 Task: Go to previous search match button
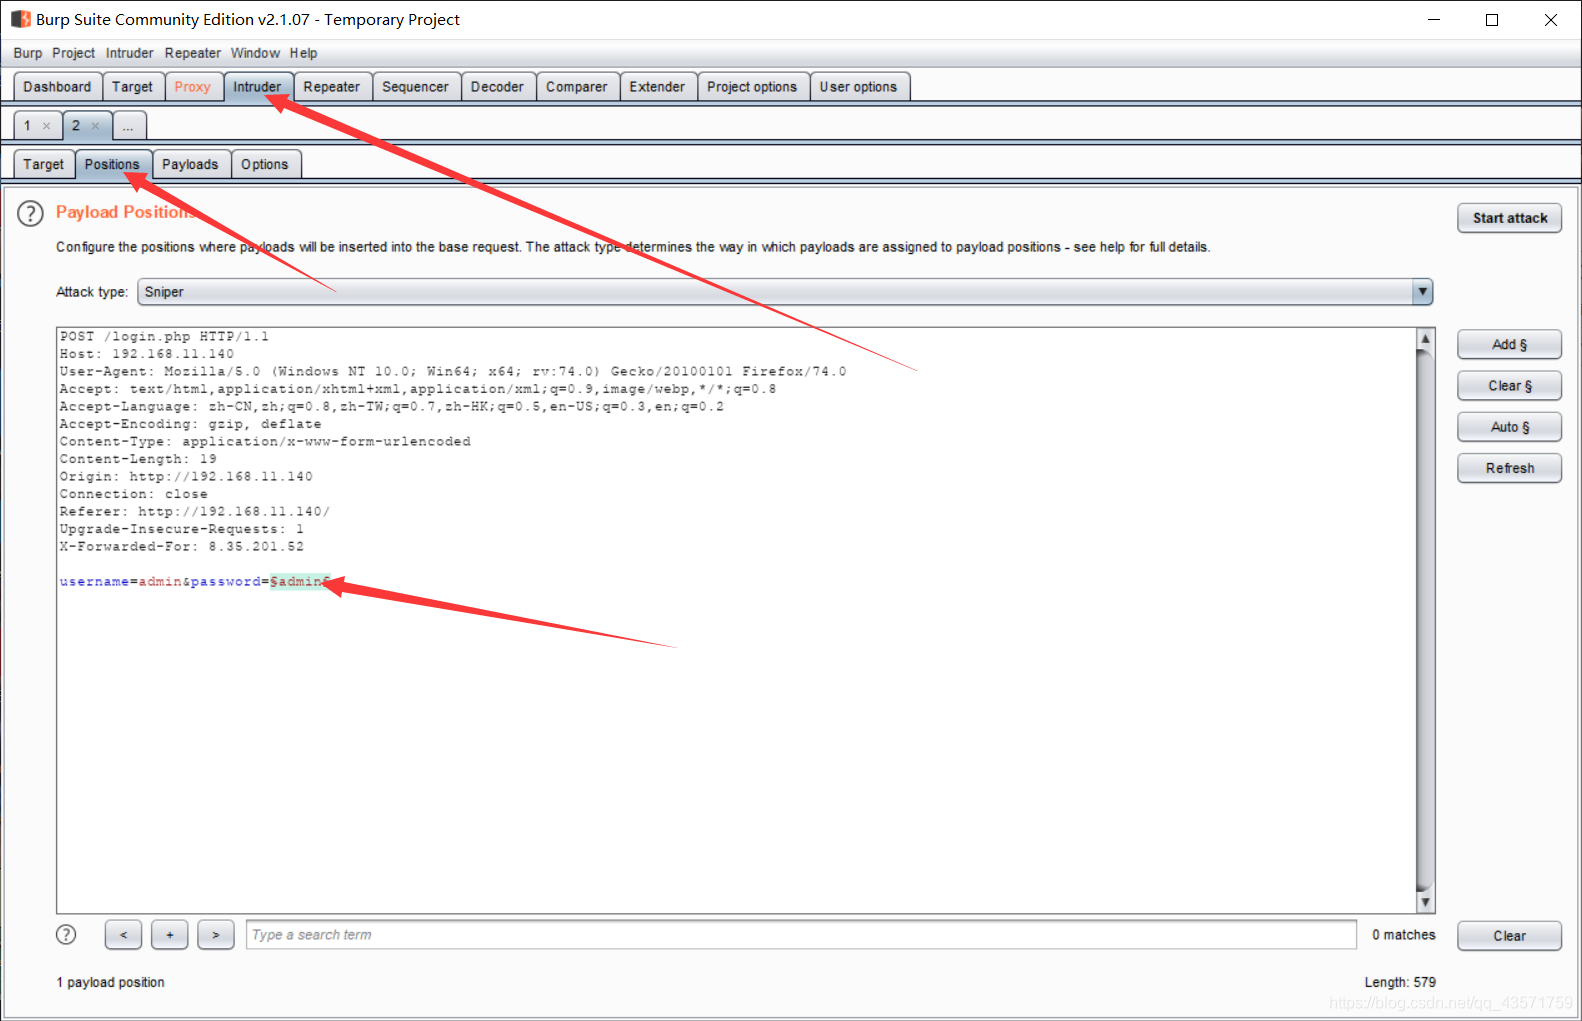pos(123,935)
